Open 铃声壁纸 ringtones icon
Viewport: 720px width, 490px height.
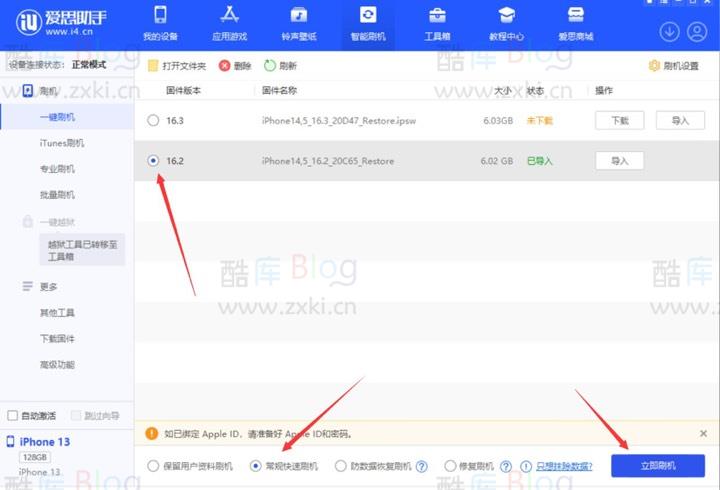tap(299, 15)
